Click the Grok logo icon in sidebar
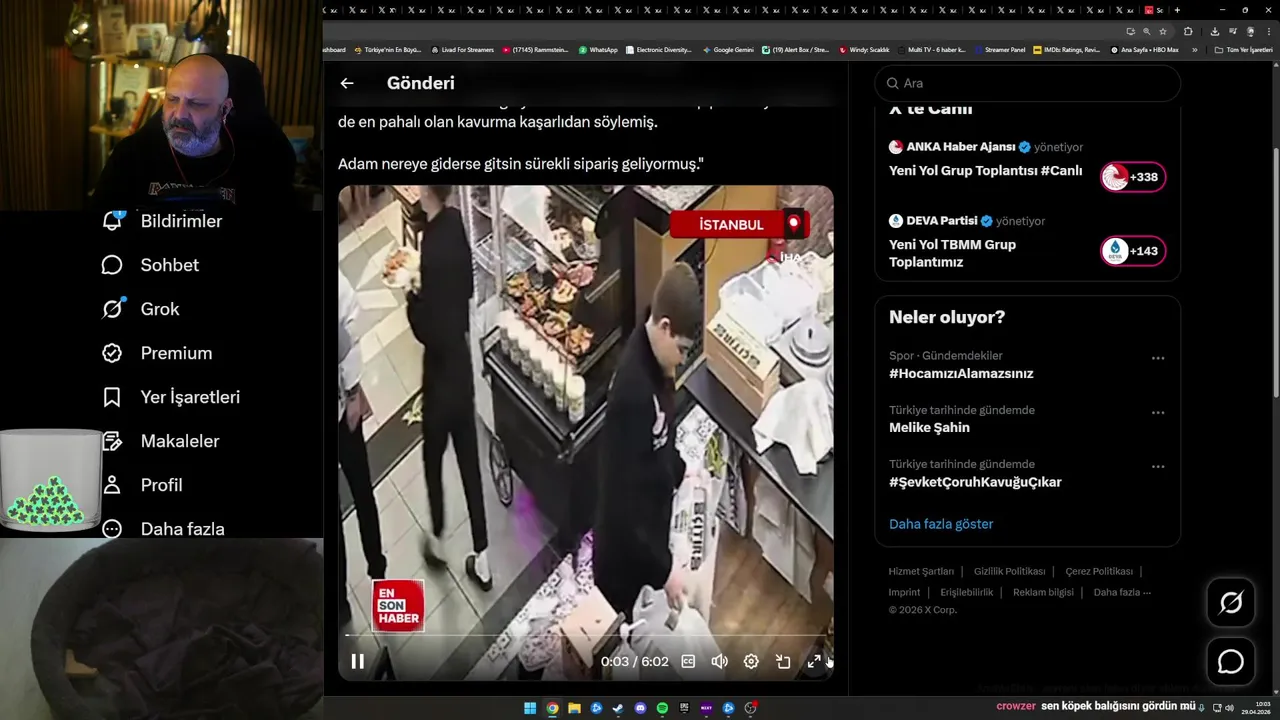The width and height of the screenshot is (1280, 720). click(112, 309)
